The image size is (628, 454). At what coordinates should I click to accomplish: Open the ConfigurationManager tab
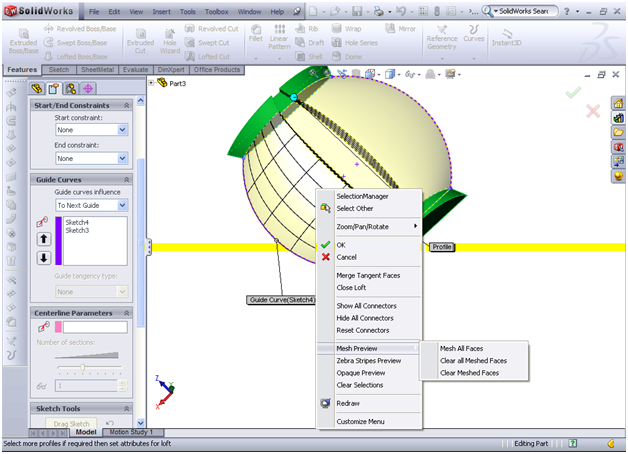(x=71, y=88)
